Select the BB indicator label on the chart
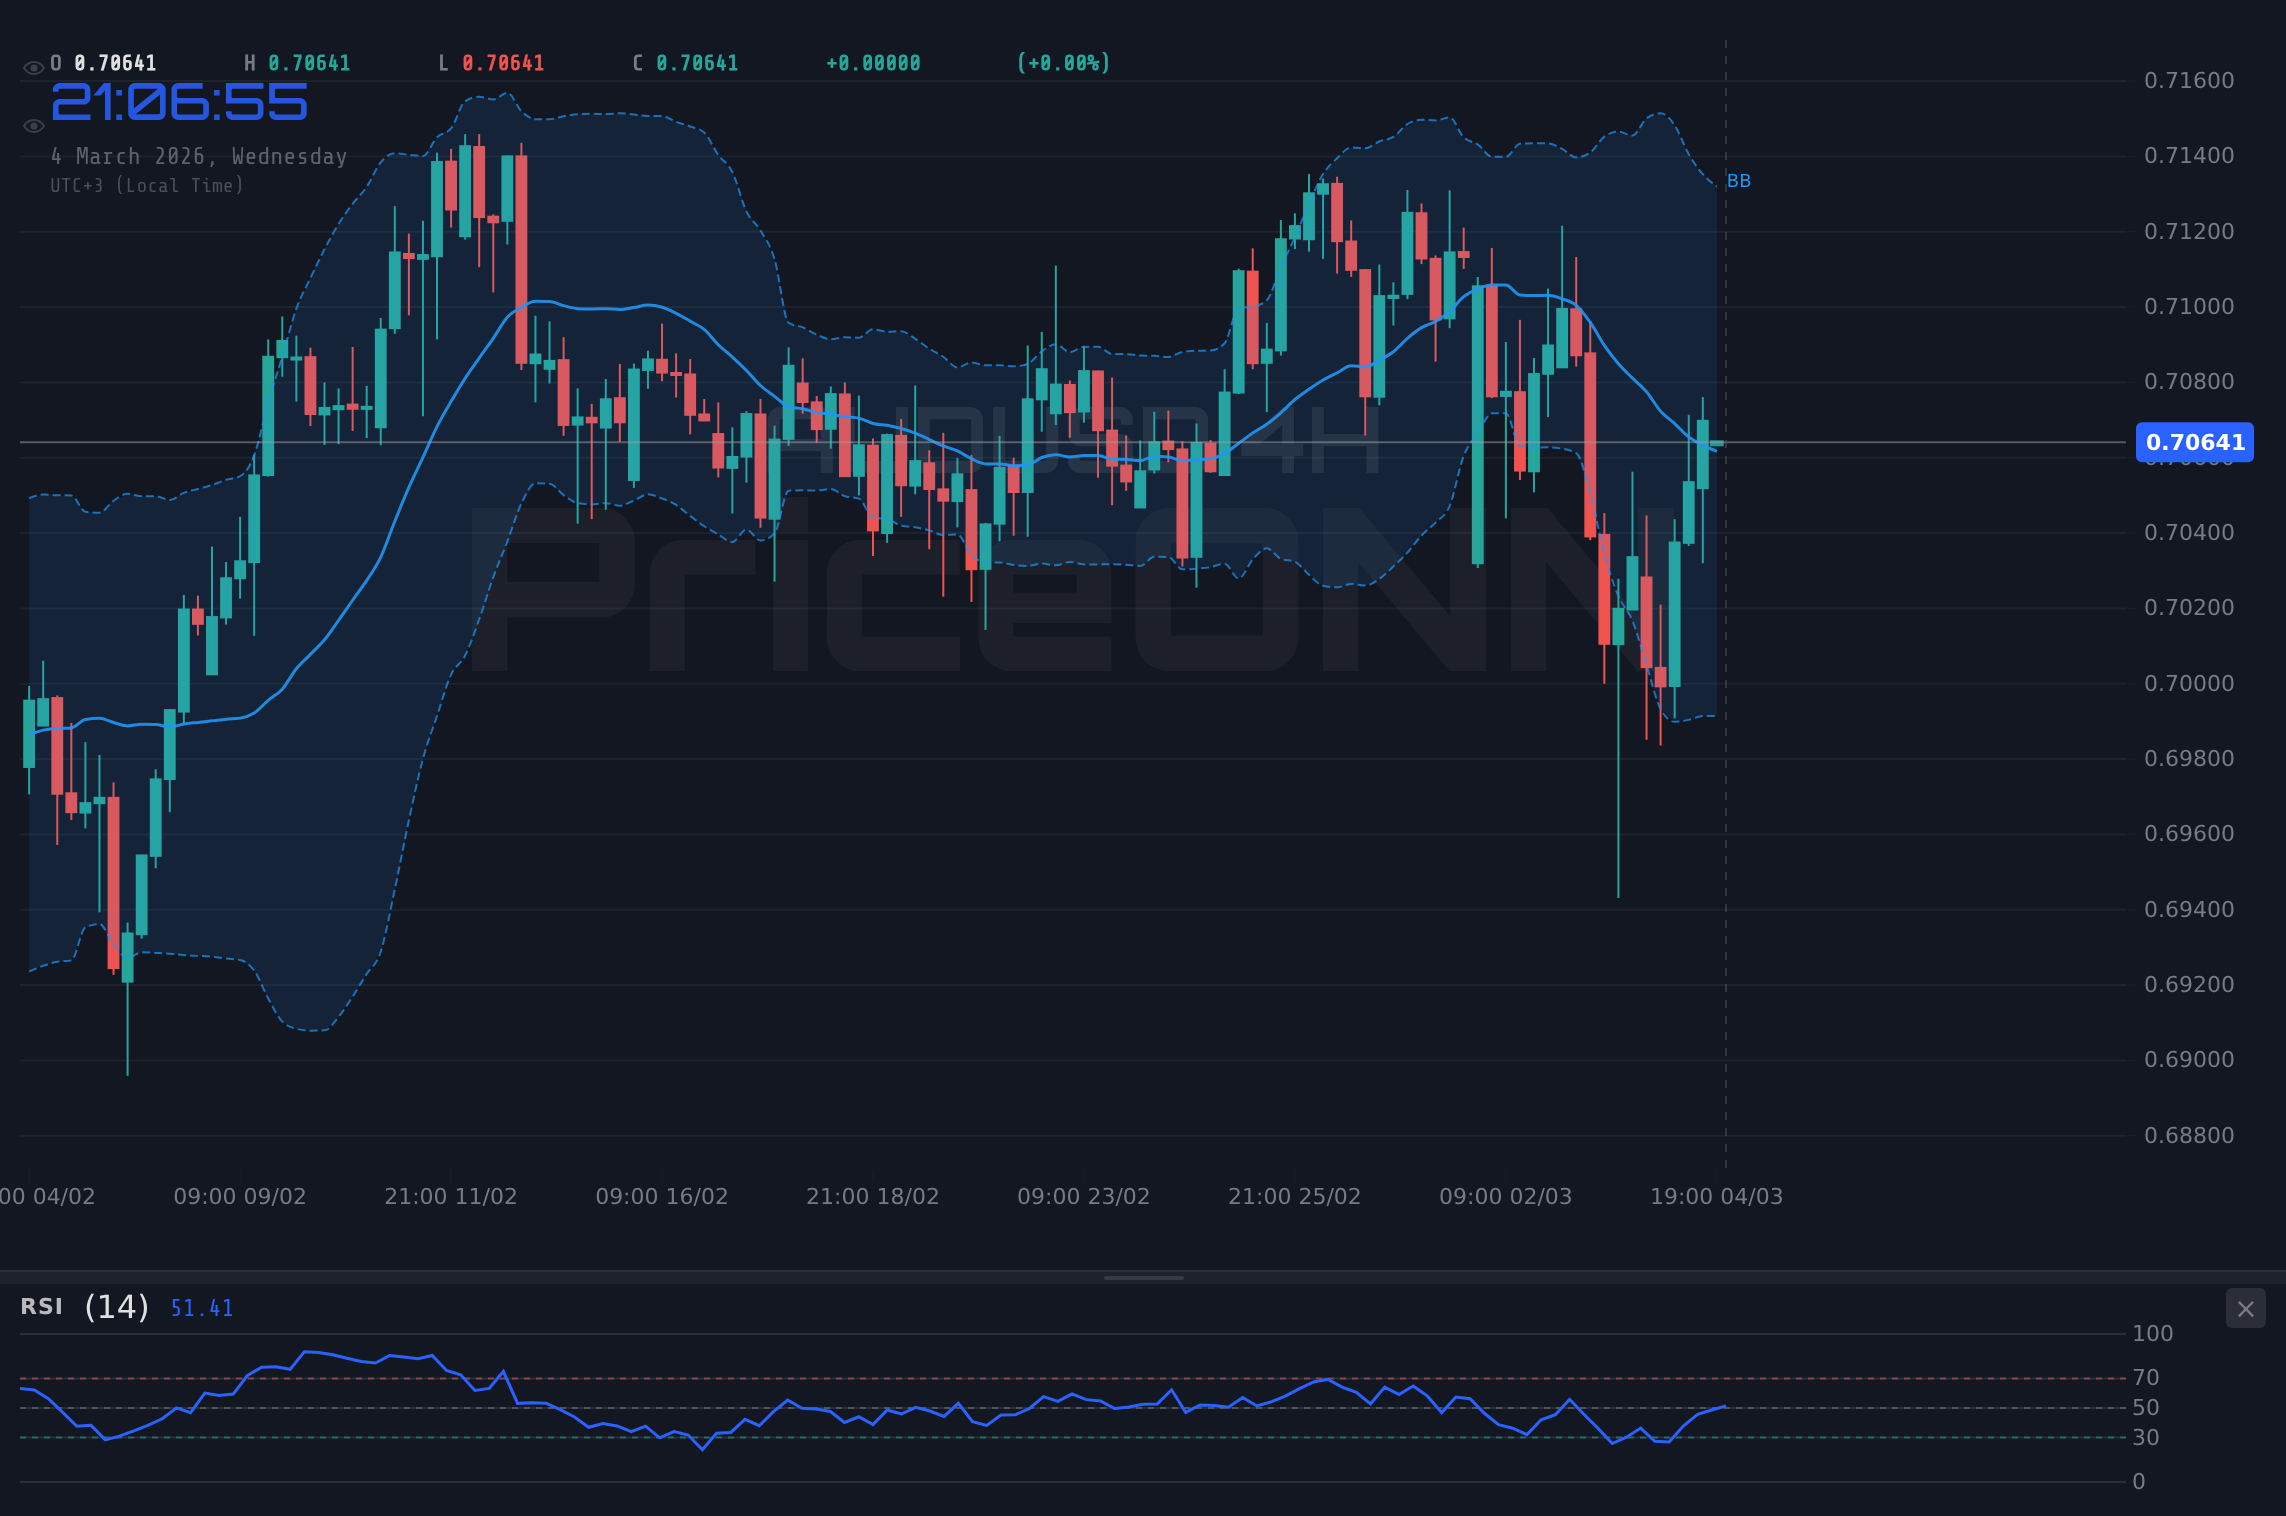The height and width of the screenshot is (1516, 2286). tap(1737, 181)
